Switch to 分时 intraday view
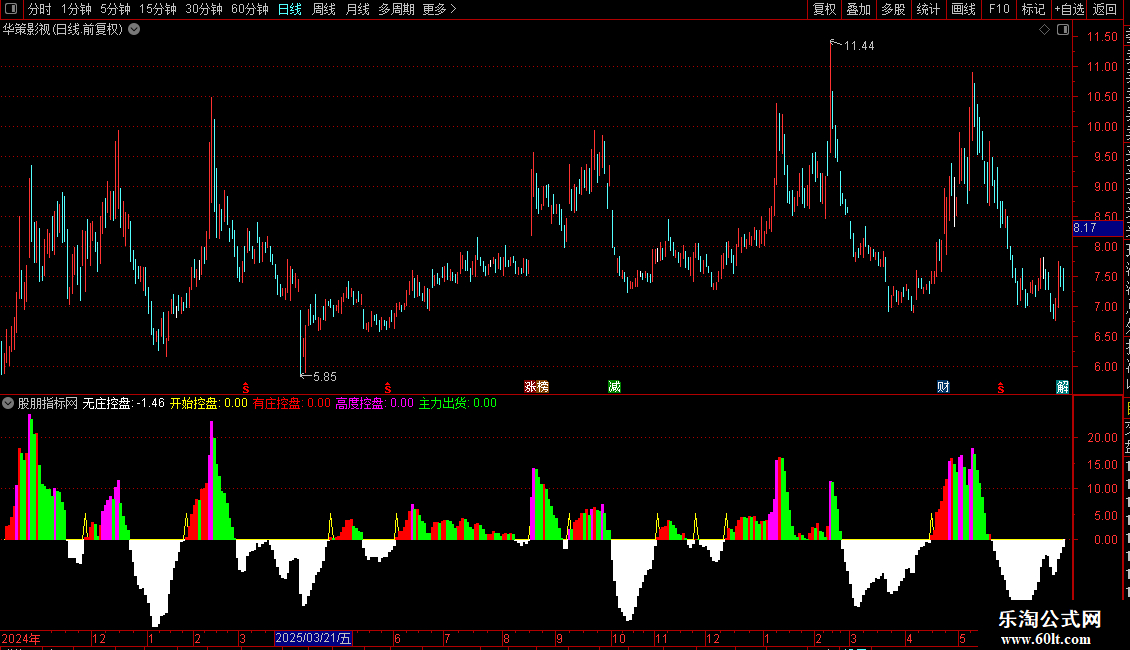The image size is (1130, 650). click(40, 9)
